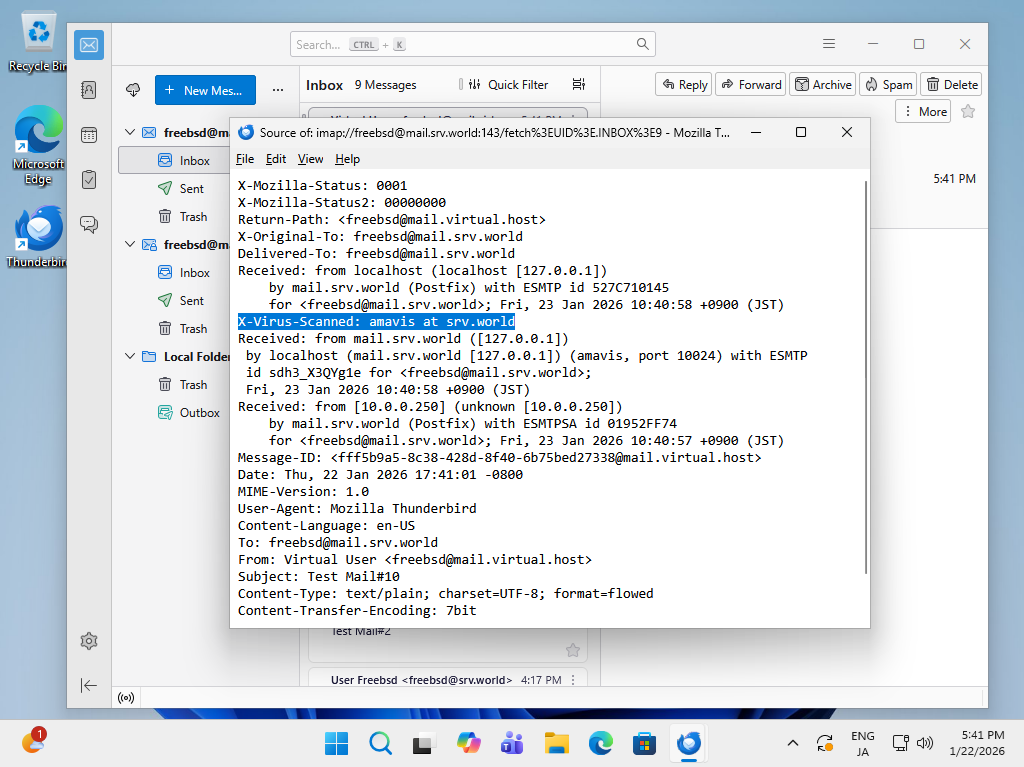Open File Explorer from the taskbar

[x=556, y=743]
